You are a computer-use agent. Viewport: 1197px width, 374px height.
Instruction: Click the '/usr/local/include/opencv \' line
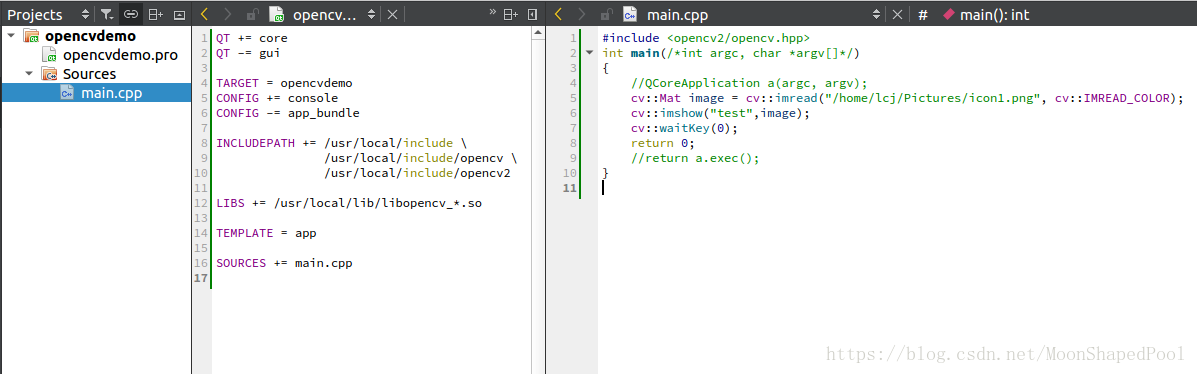coord(421,158)
